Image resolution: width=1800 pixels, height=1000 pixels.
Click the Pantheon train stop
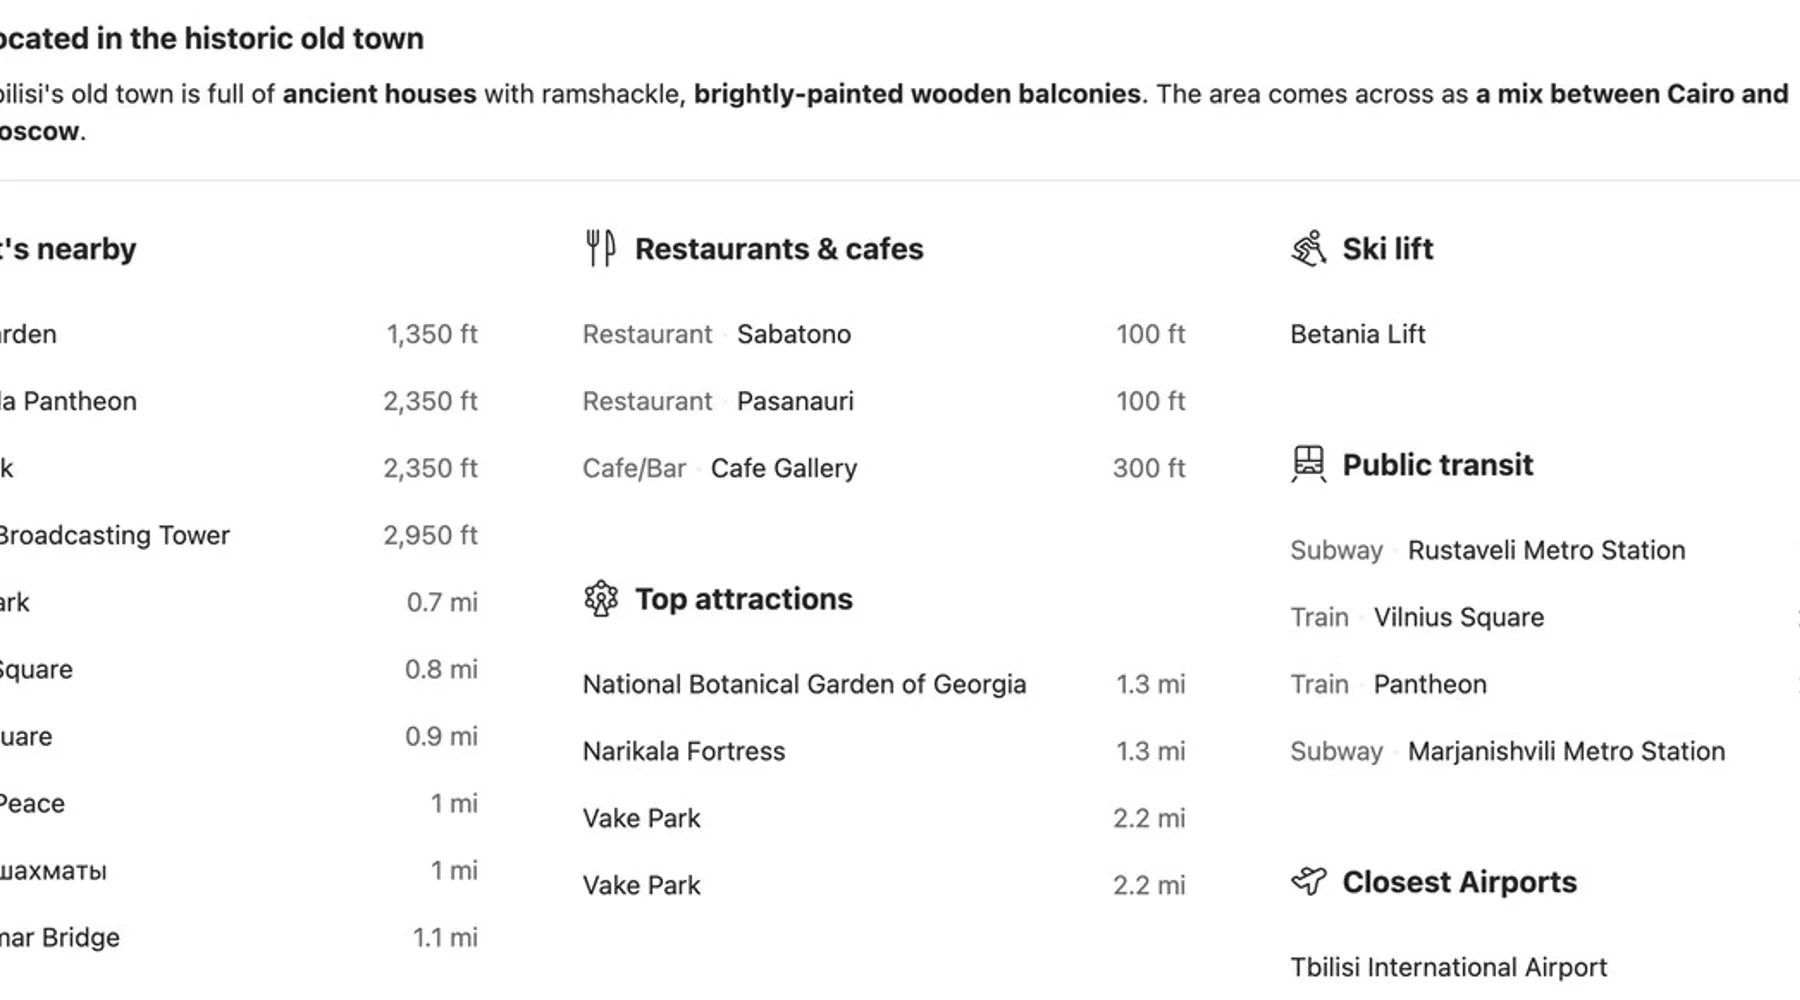(x=1429, y=684)
